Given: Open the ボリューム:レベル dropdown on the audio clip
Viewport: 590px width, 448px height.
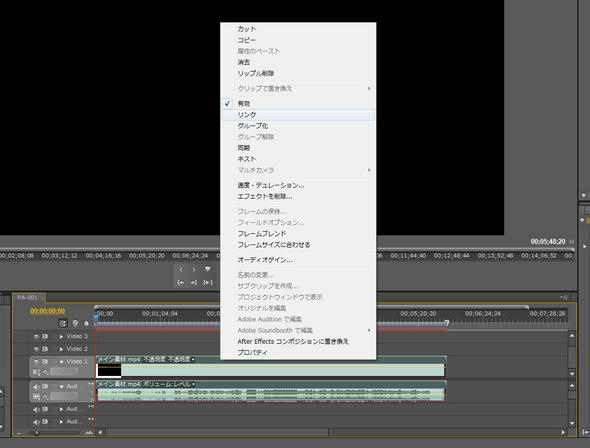Looking at the screenshot, I should tap(193, 384).
